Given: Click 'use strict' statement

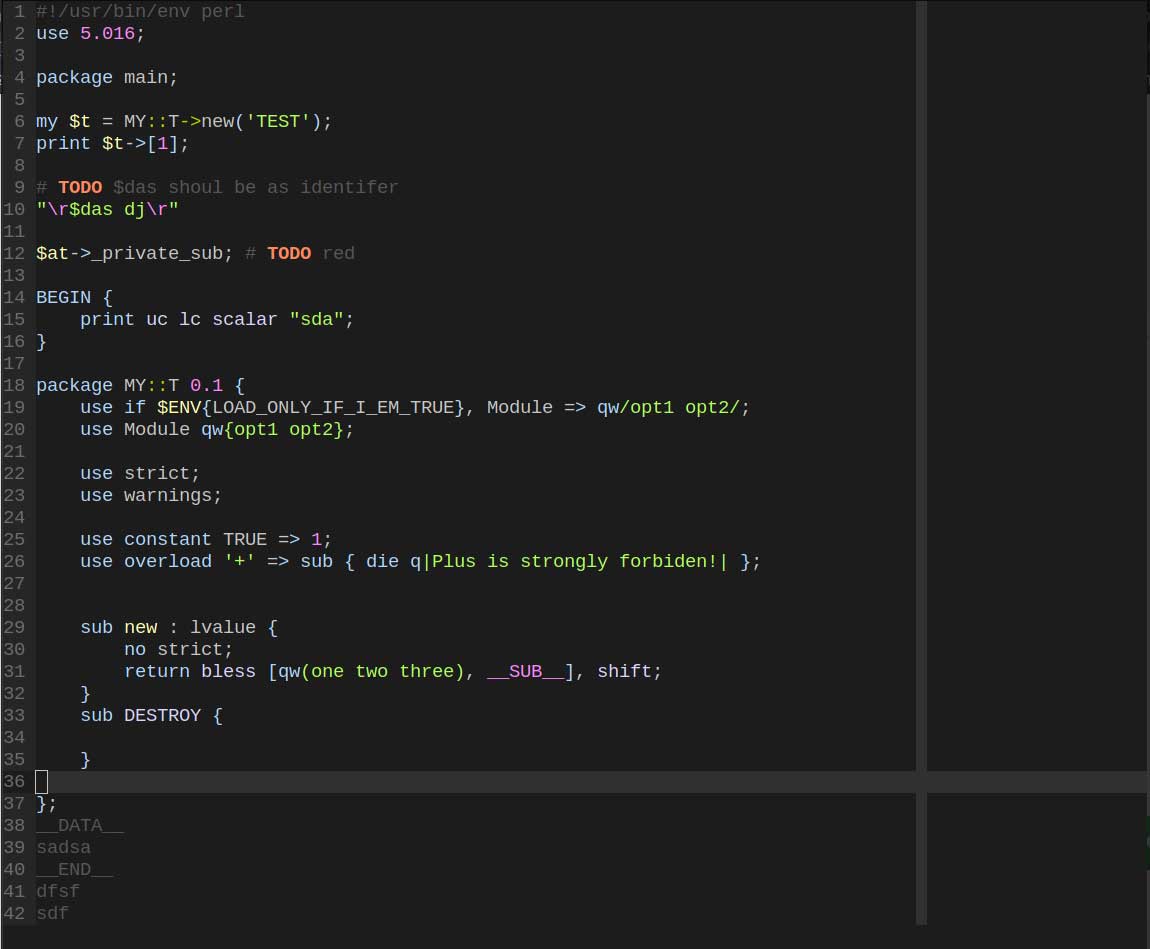Looking at the screenshot, I should [140, 474].
